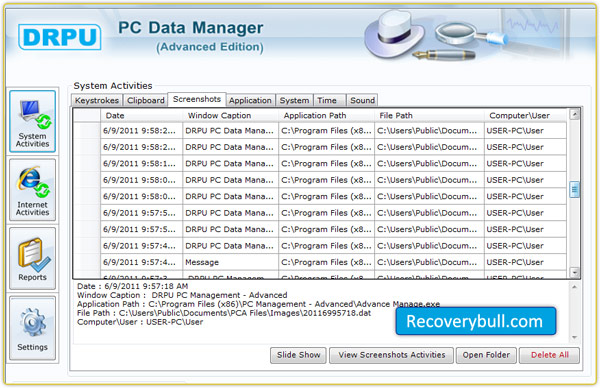The width and height of the screenshot is (600, 388).
Task: Click the DRPU logo
Action: coord(60,37)
